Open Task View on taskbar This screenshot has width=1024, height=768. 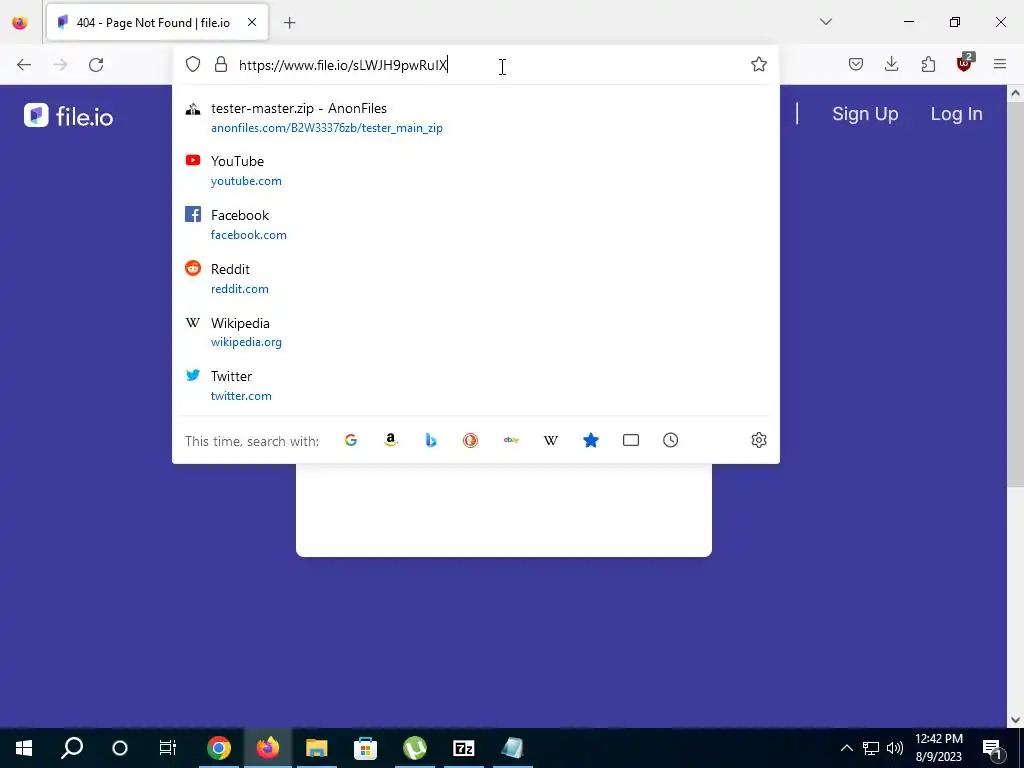point(168,748)
